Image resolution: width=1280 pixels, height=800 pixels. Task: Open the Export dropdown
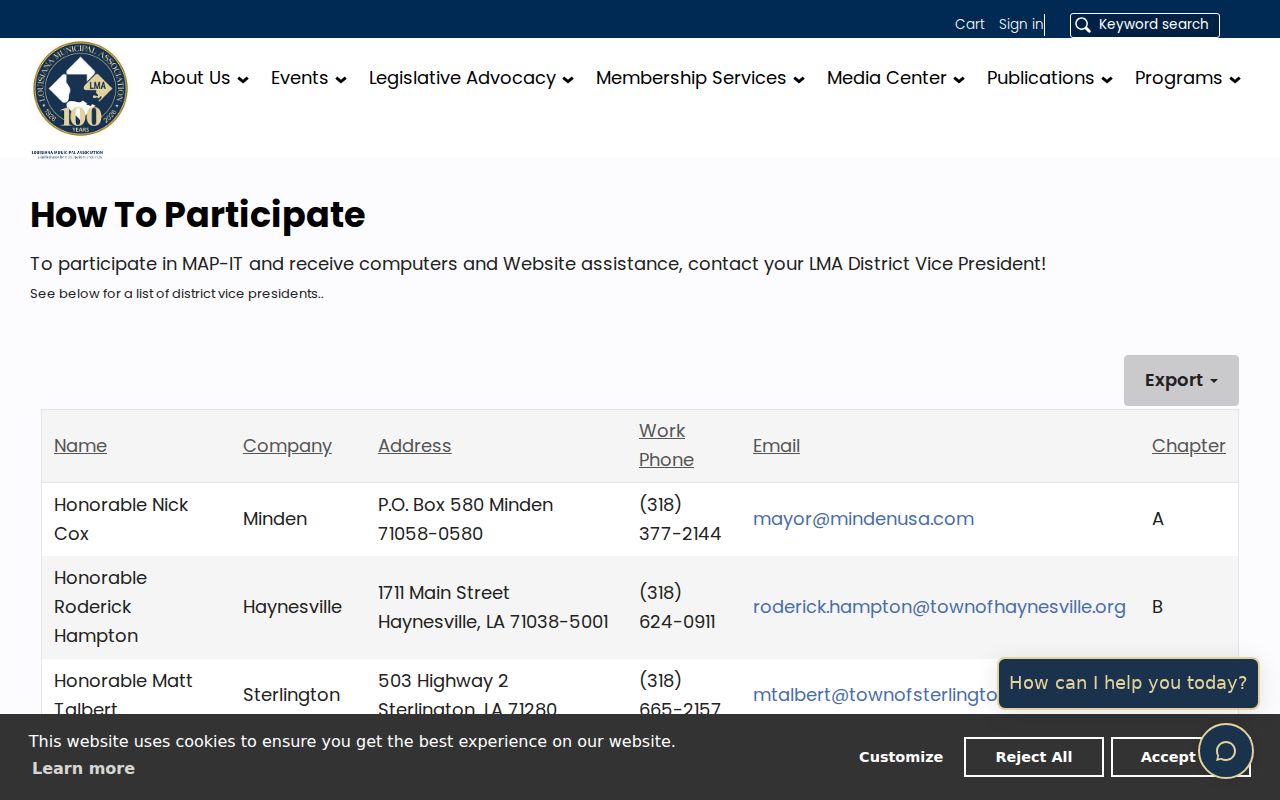point(1181,380)
